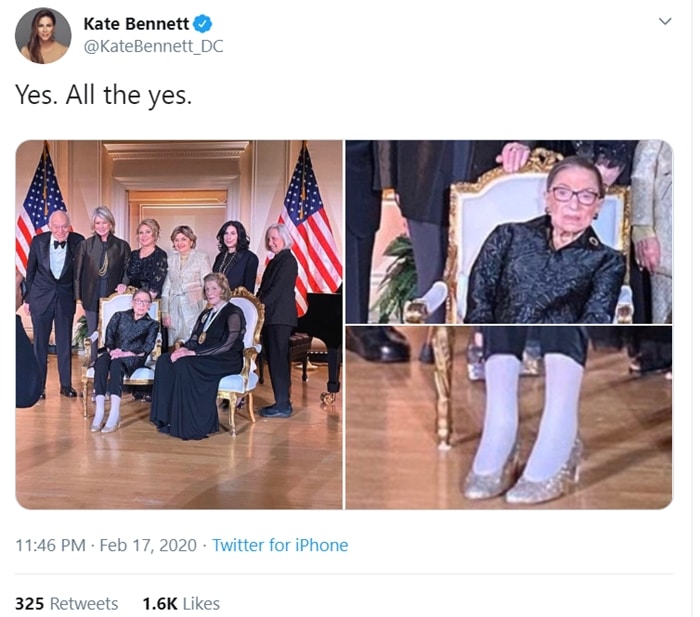
Task: Open the glittery shoes photo
Action: click(x=509, y=417)
